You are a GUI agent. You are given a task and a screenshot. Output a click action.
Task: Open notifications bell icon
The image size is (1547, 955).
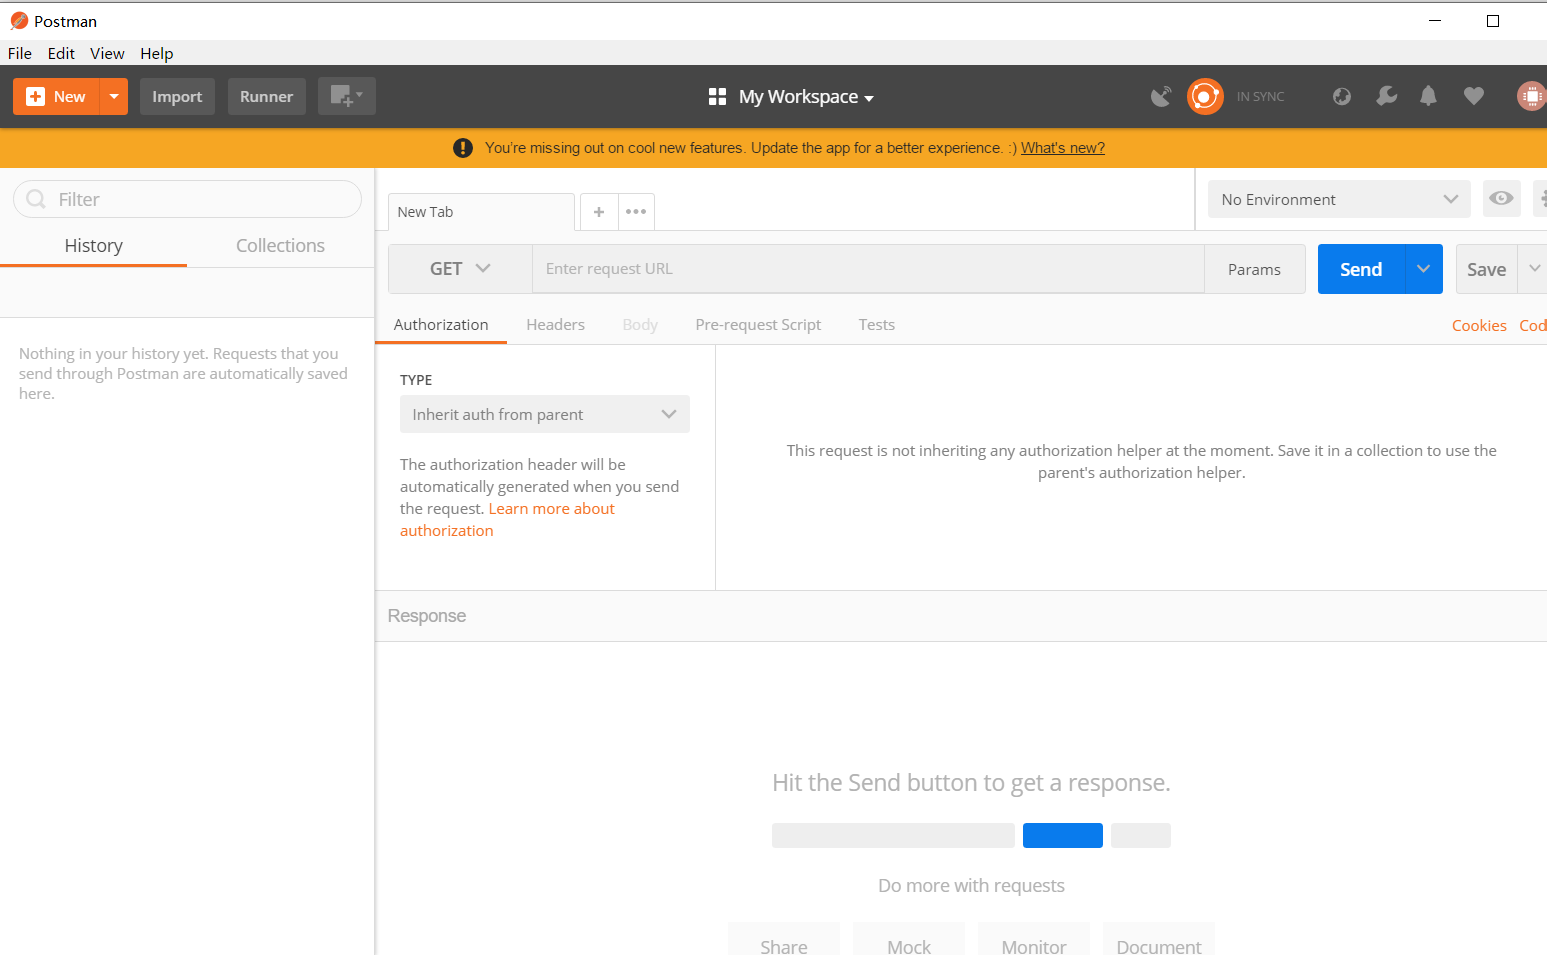pos(1428,96)
